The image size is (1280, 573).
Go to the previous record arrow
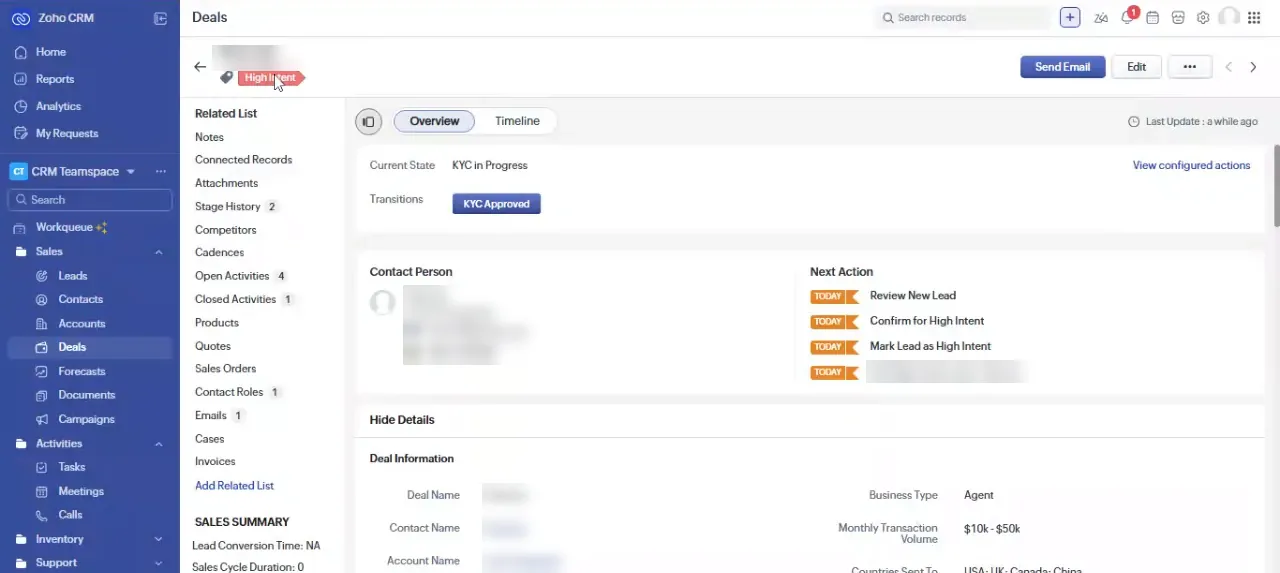[x=1229, y=67]
